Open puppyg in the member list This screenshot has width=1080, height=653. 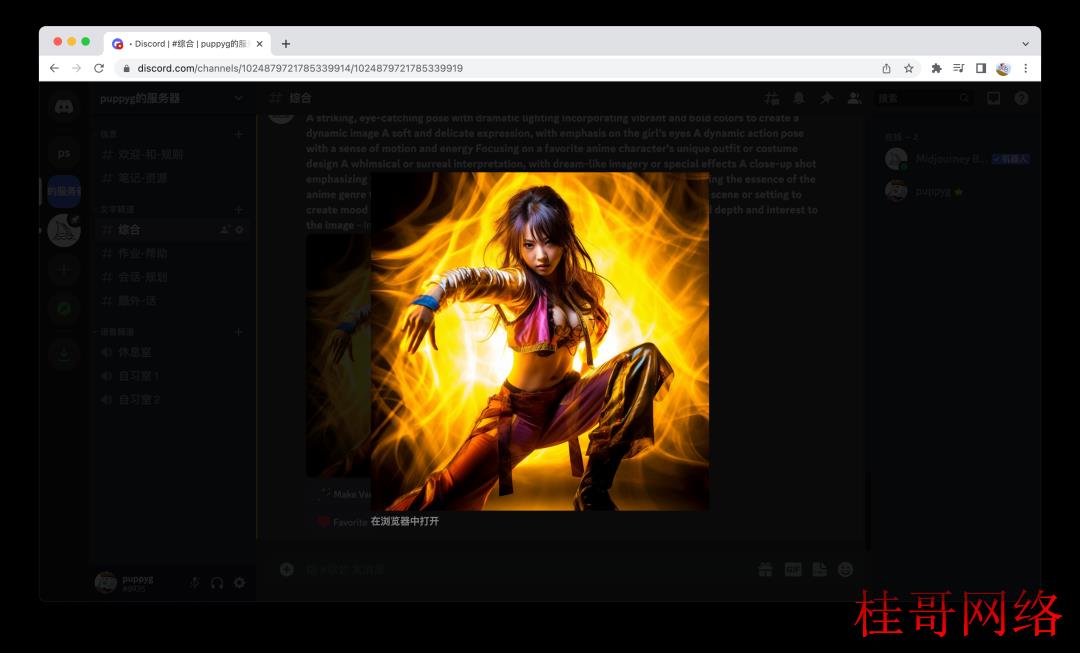point(957,191)
